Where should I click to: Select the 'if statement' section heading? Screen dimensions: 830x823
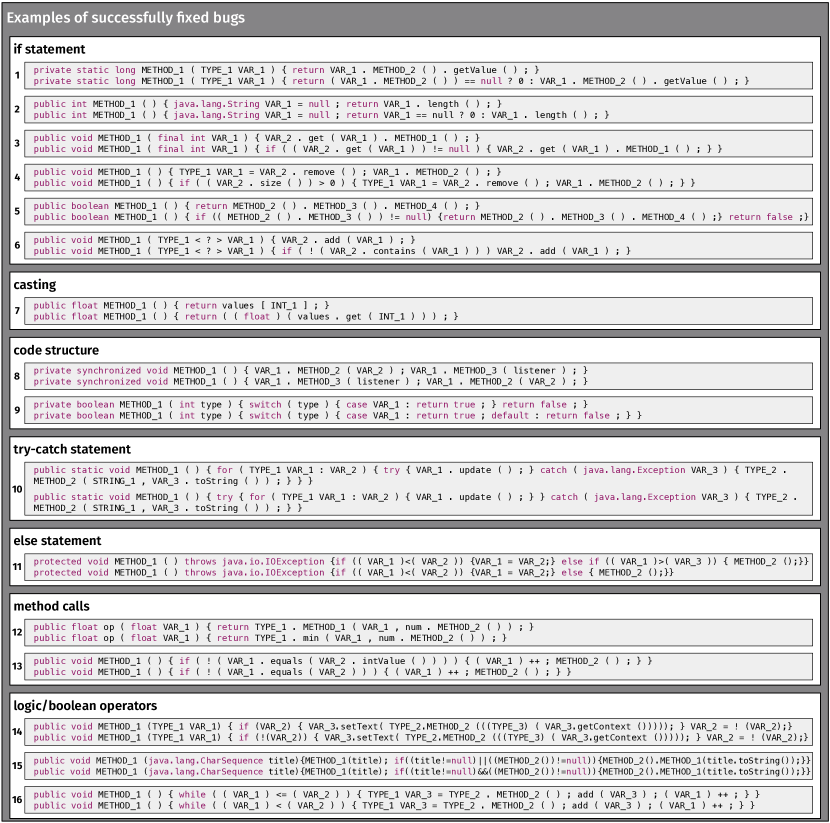[x=49, y=48]
